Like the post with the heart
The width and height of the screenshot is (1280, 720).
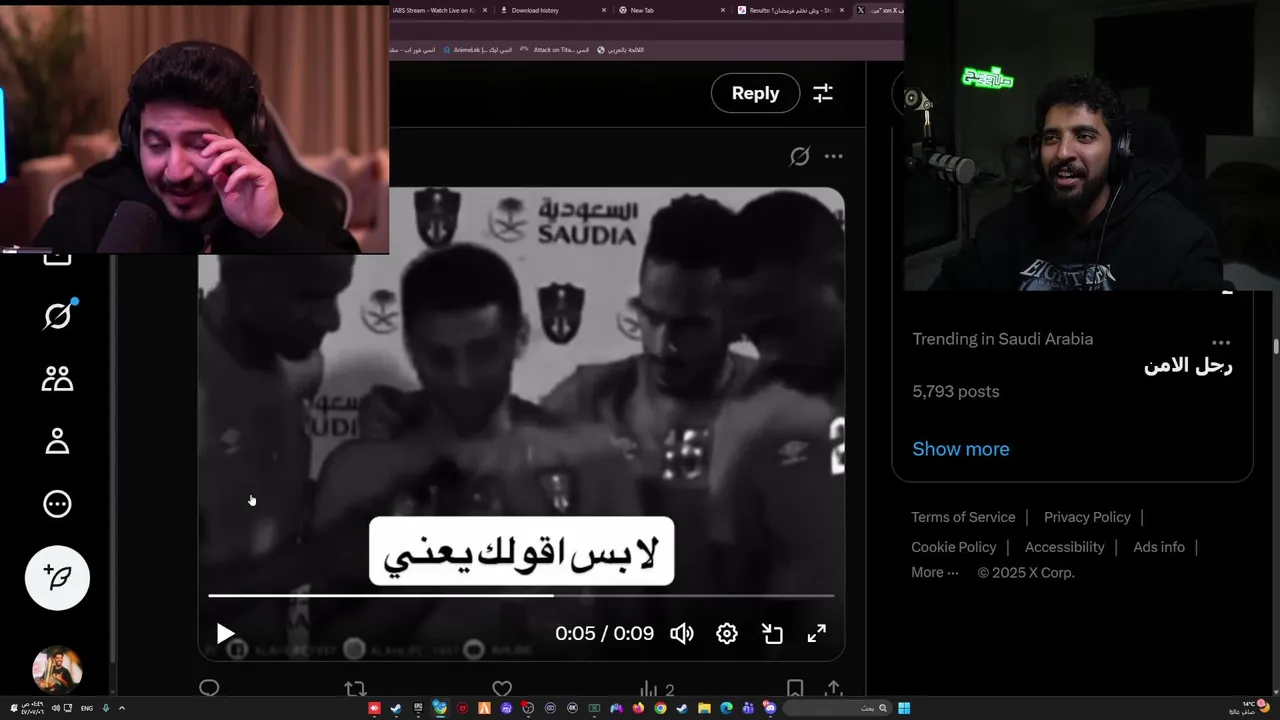(502, 688)
